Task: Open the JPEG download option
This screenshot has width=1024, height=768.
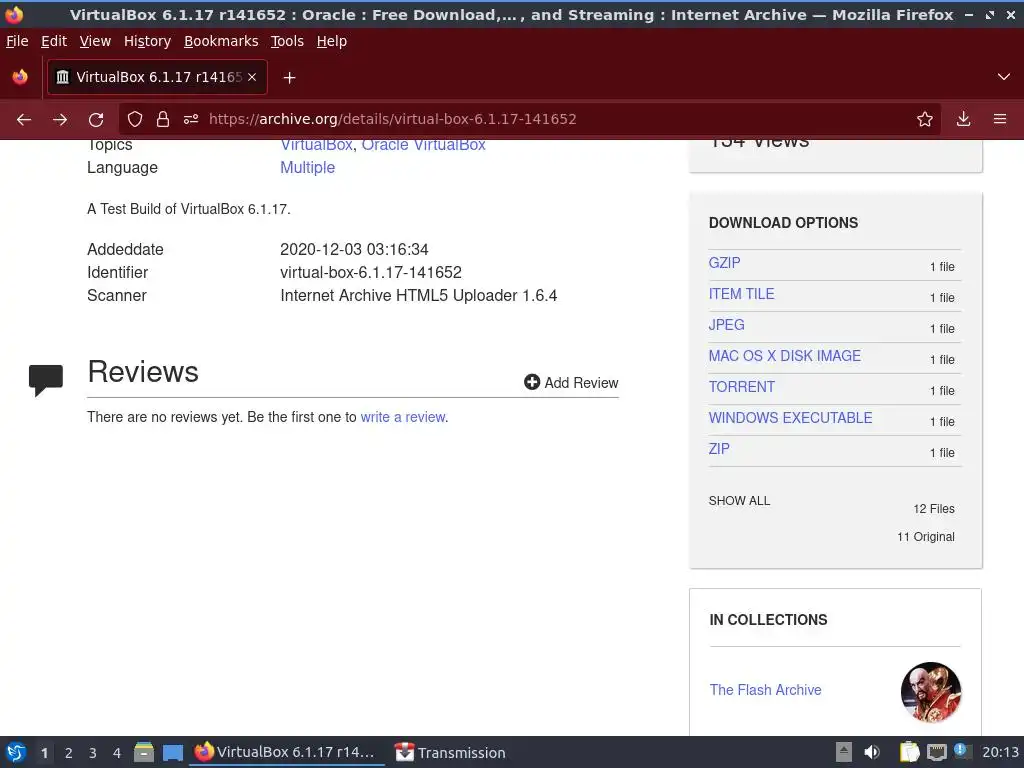Action: 726,325
